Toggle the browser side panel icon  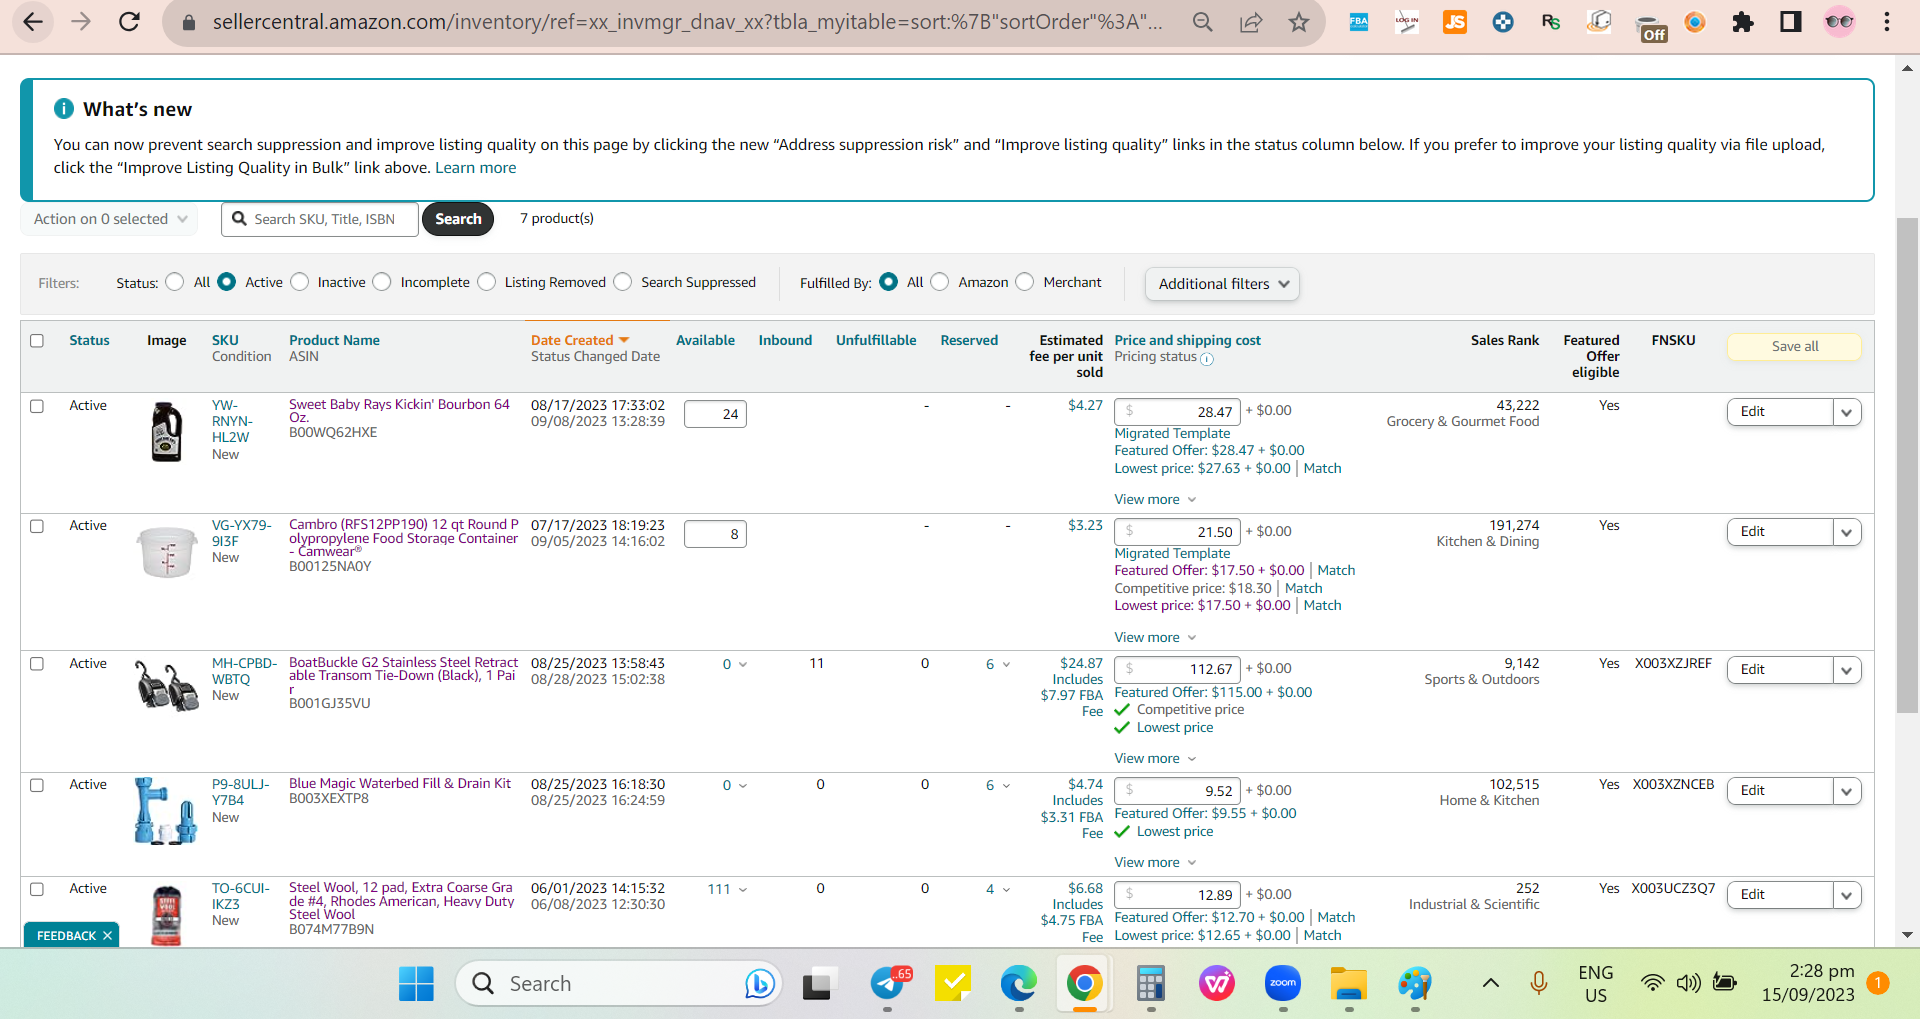1791,22
